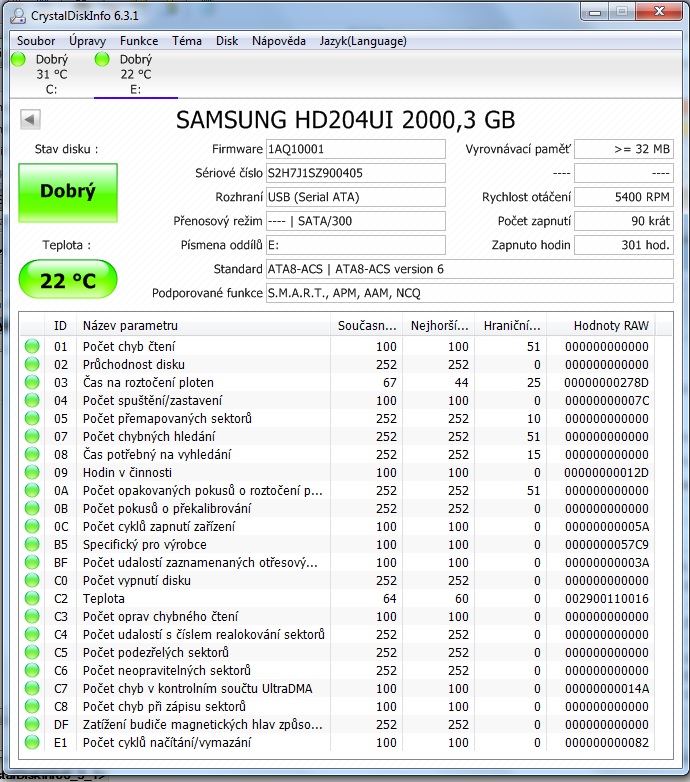This screenshot has height=782, width=690.
Task: Click the RAW value 002900110016
Action: pyautogui.click(x=607, y=598)
